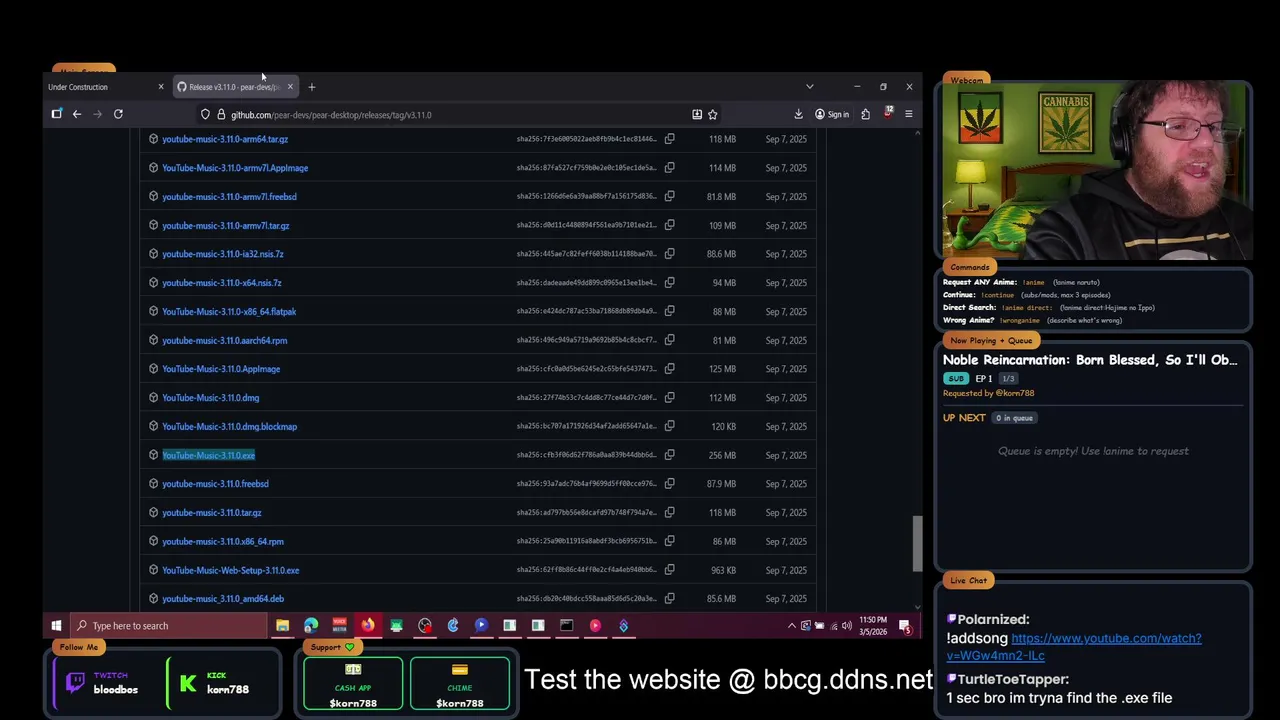This screenshot has width=1280, height=720.
Task: Copy SHA256 hash for YouTube-Music-3.11.0.exe
Action: pos(669,455)
